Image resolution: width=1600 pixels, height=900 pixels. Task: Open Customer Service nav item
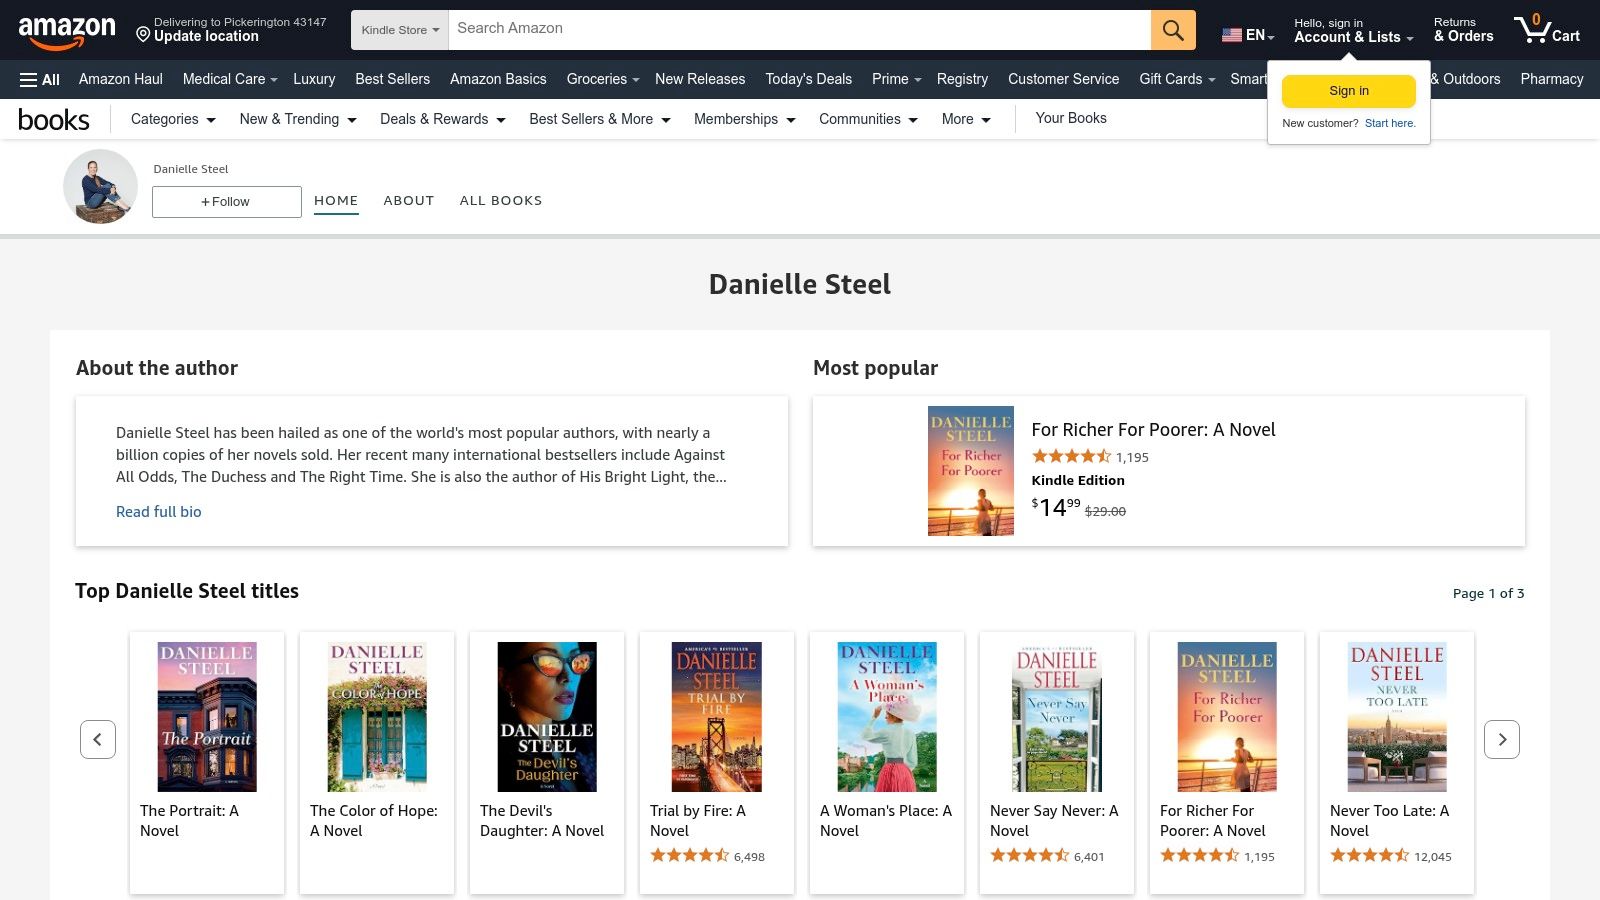1064,79
